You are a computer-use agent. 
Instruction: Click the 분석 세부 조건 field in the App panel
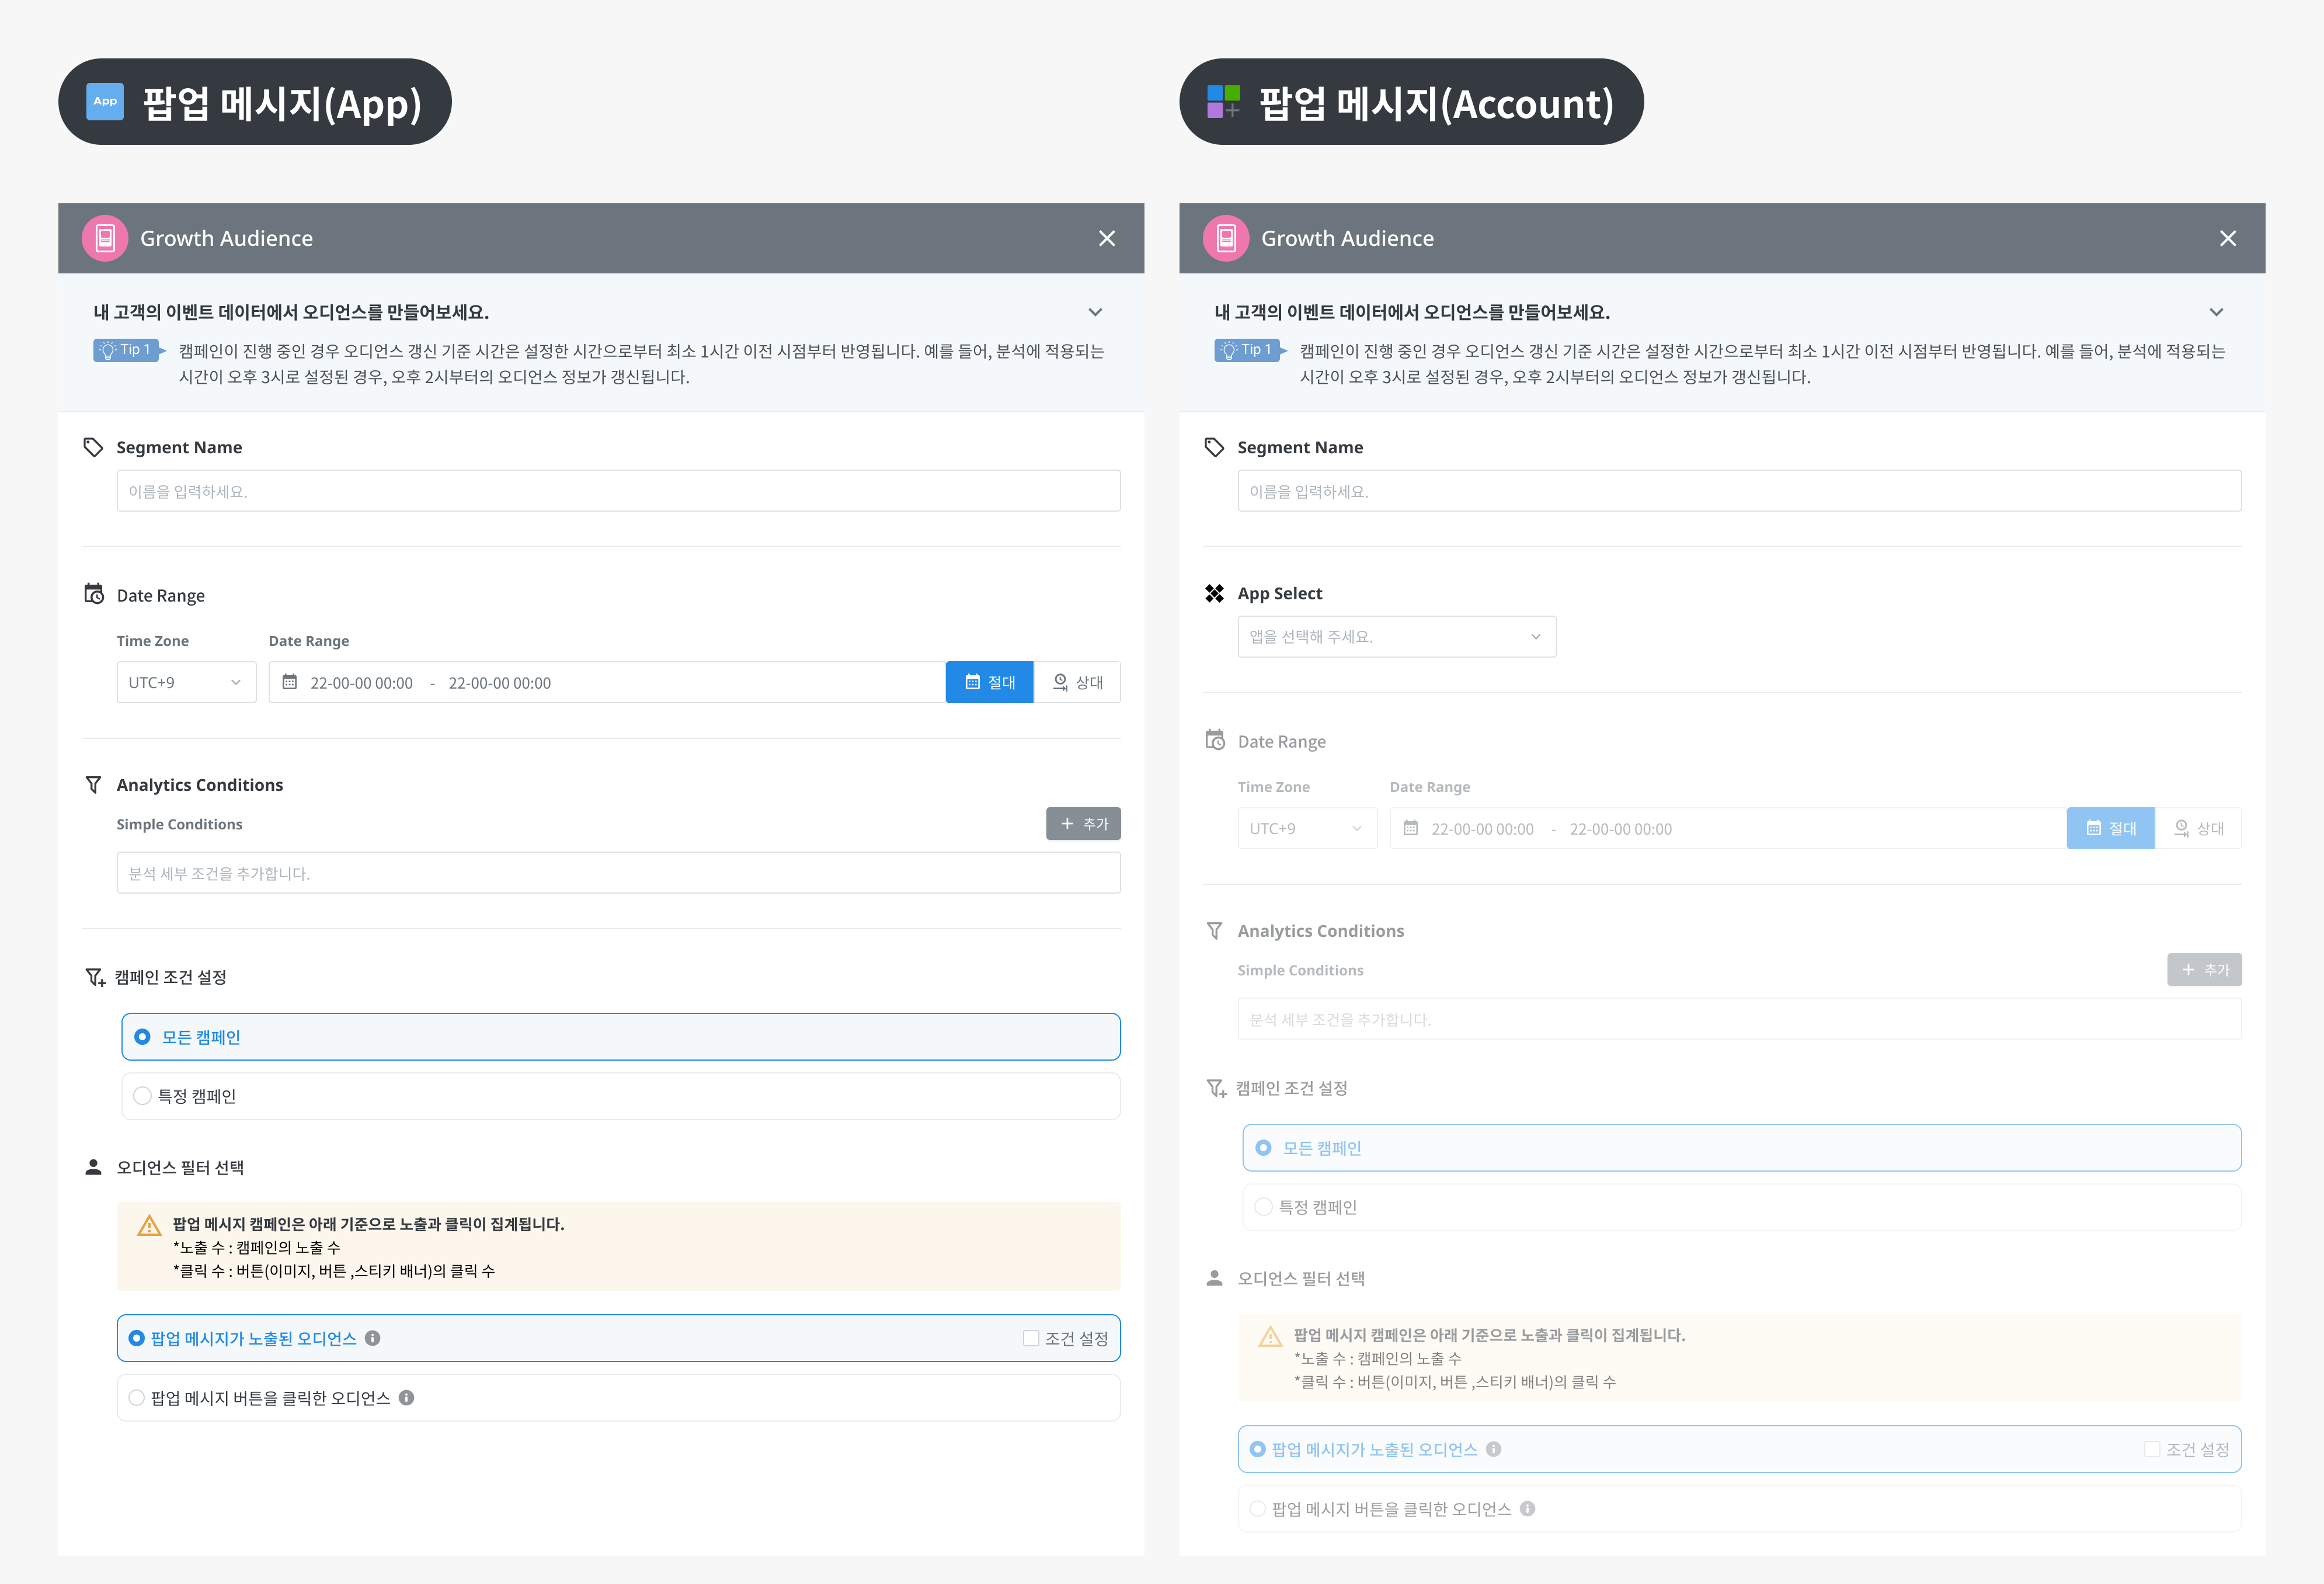[x=618, y=873]
